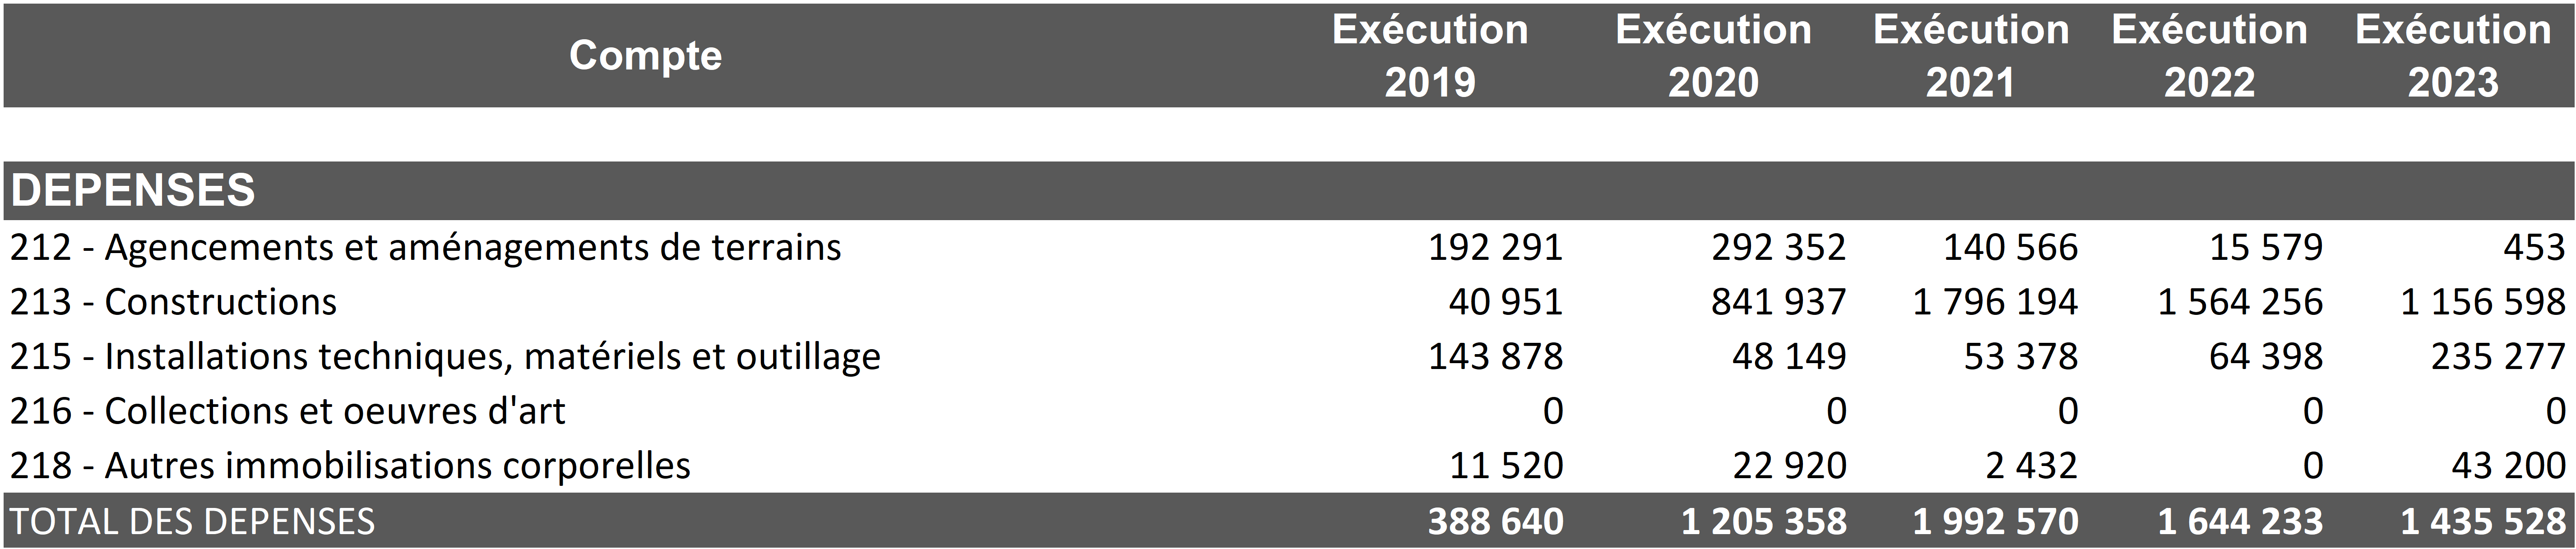Click the TOTAL DES DEPENSES label
2576x549 pixels.
(193, 521)
